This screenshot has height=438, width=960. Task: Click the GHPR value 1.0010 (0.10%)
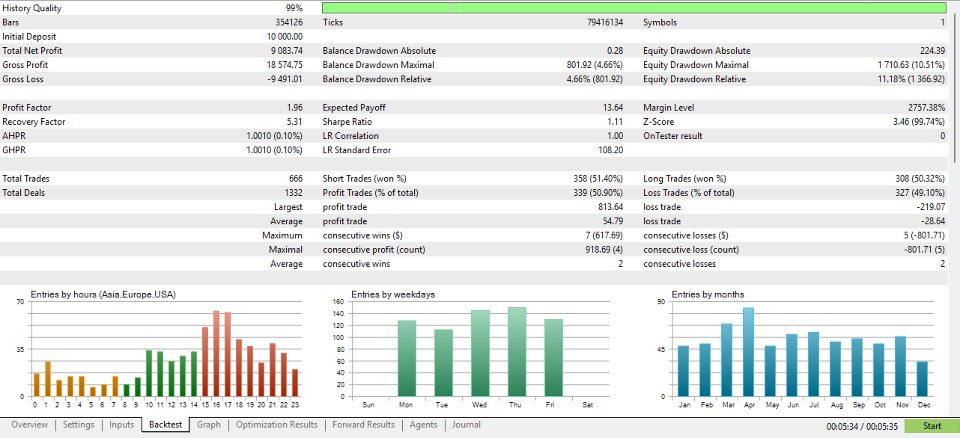pyautogui.click(x=274, y=150)
